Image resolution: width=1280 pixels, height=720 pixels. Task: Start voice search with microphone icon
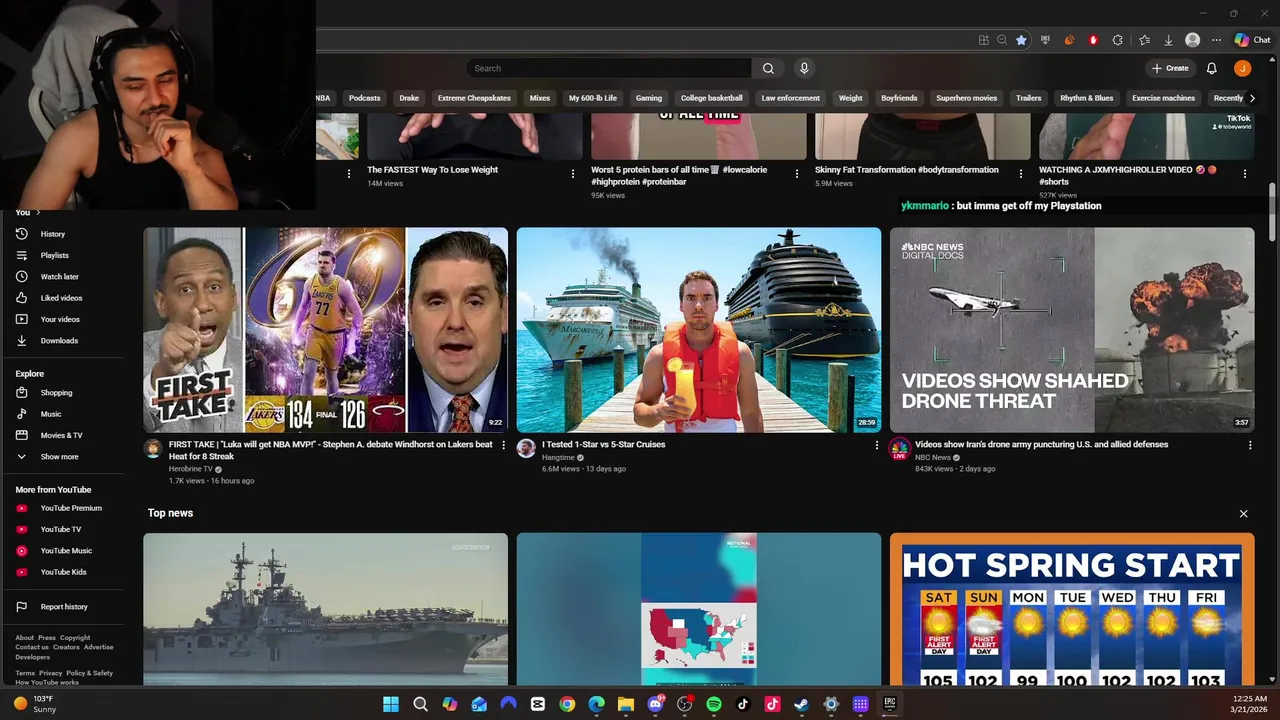(804, 68)
